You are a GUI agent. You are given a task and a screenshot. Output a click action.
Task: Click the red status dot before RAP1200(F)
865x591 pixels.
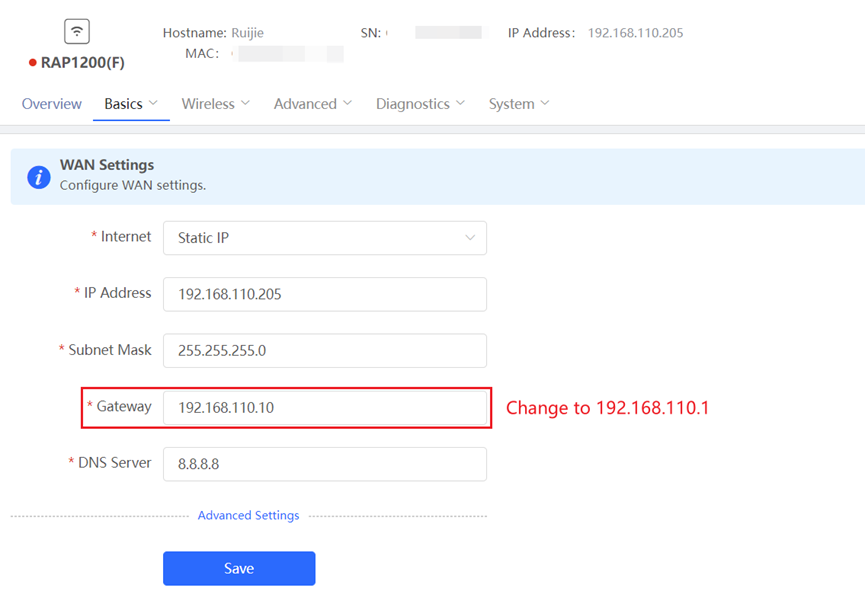[33, 62]
